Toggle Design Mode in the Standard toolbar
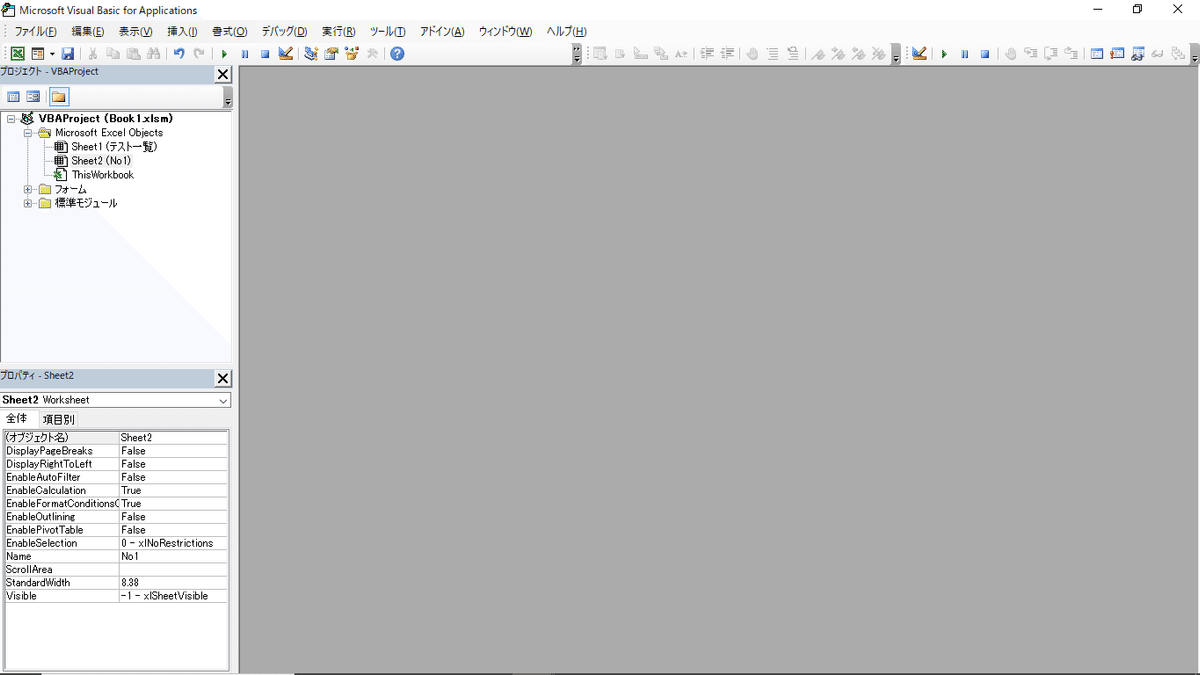Image resolution: width=1200 pixels, height=675 pixels. point(286,54)
